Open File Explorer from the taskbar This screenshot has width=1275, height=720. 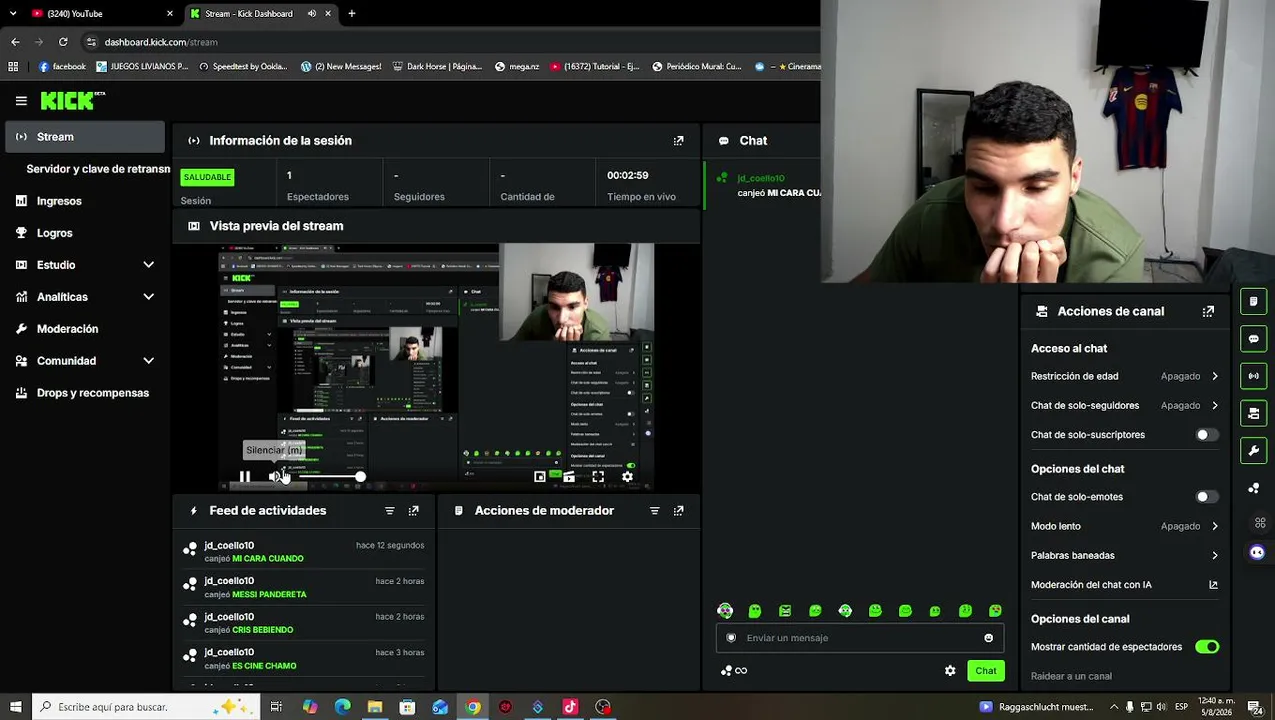click(x=375, y=707)
